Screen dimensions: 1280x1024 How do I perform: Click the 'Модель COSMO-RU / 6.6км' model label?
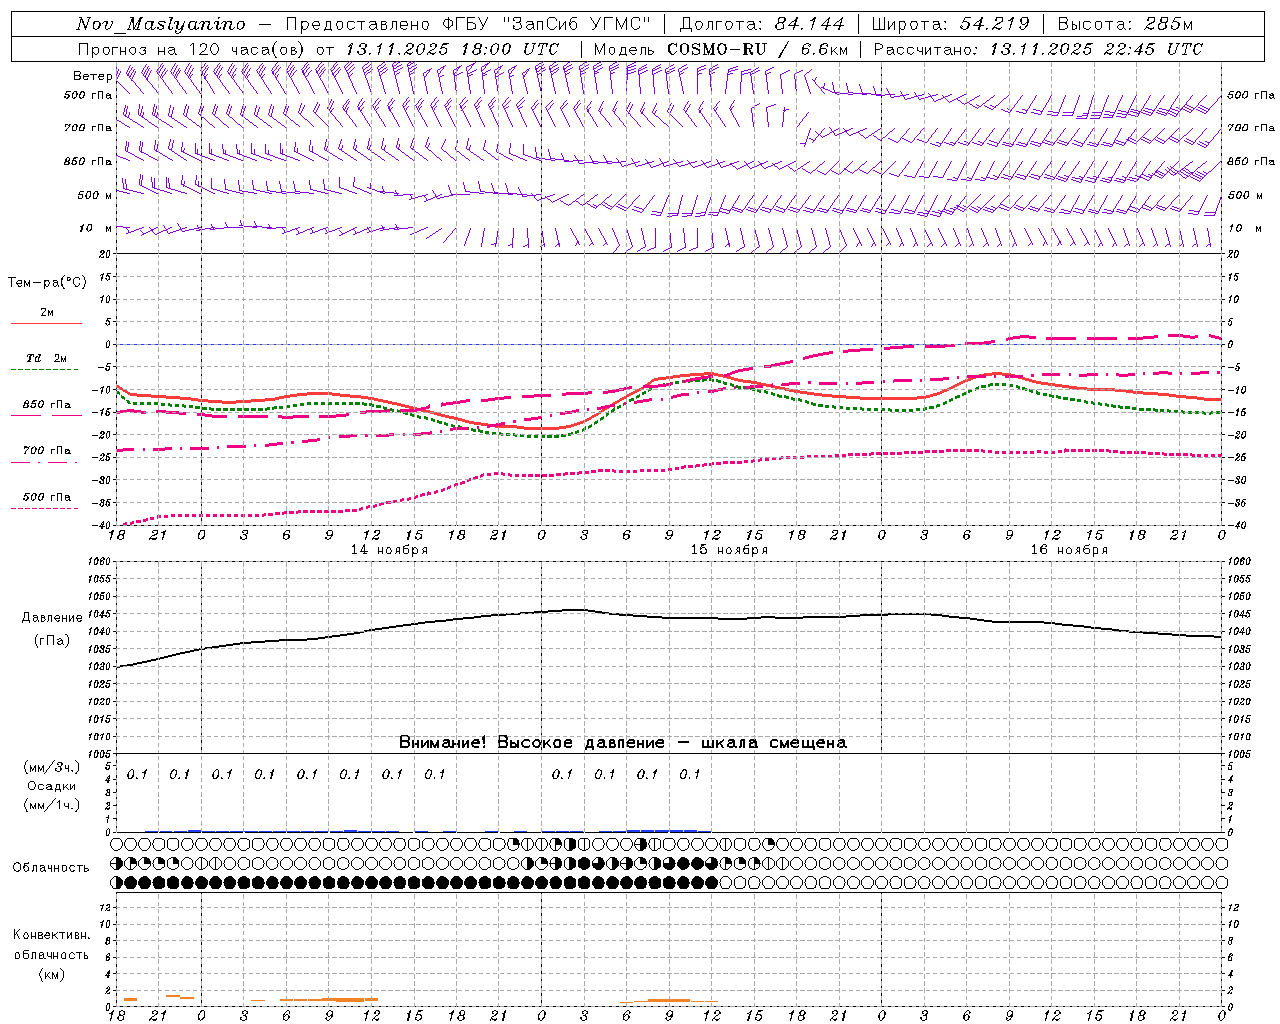click(x=720, y=49)
